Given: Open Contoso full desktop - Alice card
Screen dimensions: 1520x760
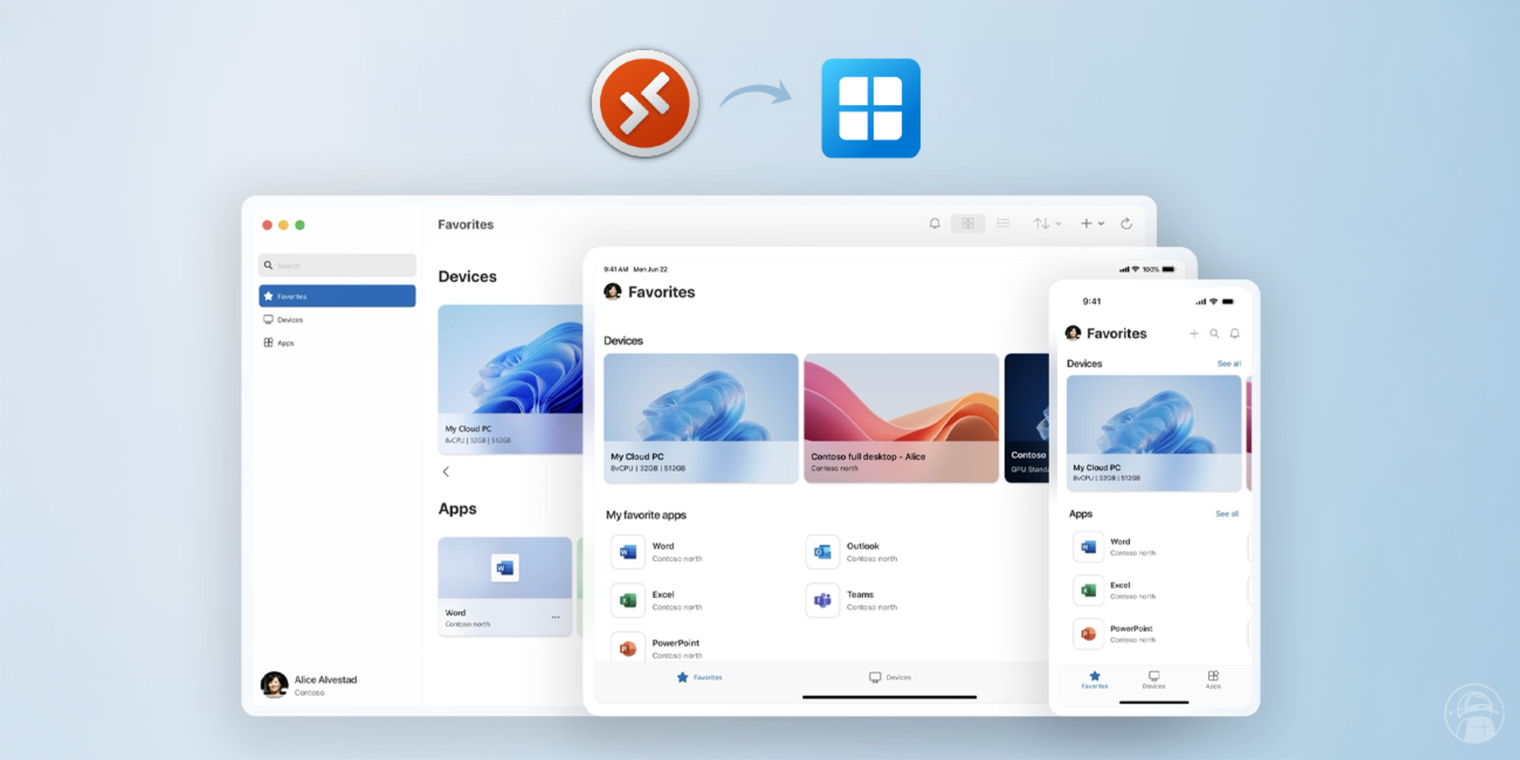Looking at the screenshot, I should point(901,418).
